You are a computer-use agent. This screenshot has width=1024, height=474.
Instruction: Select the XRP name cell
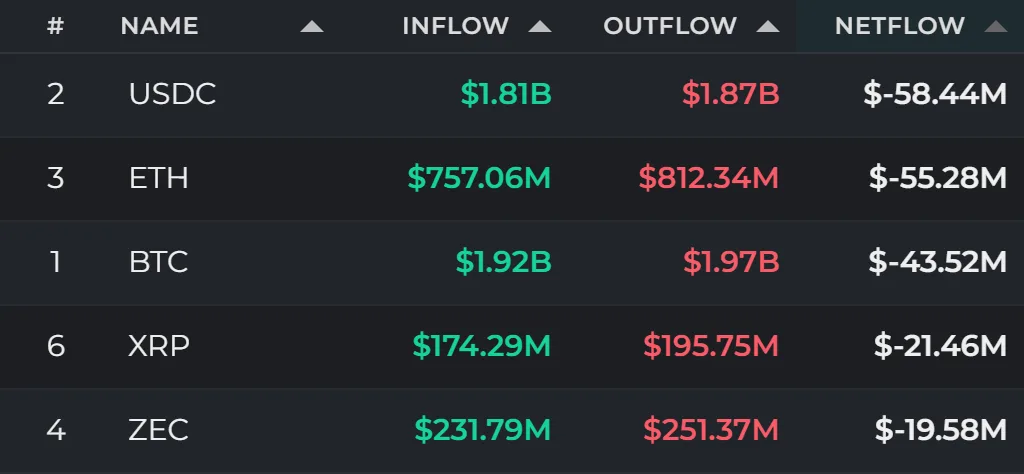[x=159, y=346]
